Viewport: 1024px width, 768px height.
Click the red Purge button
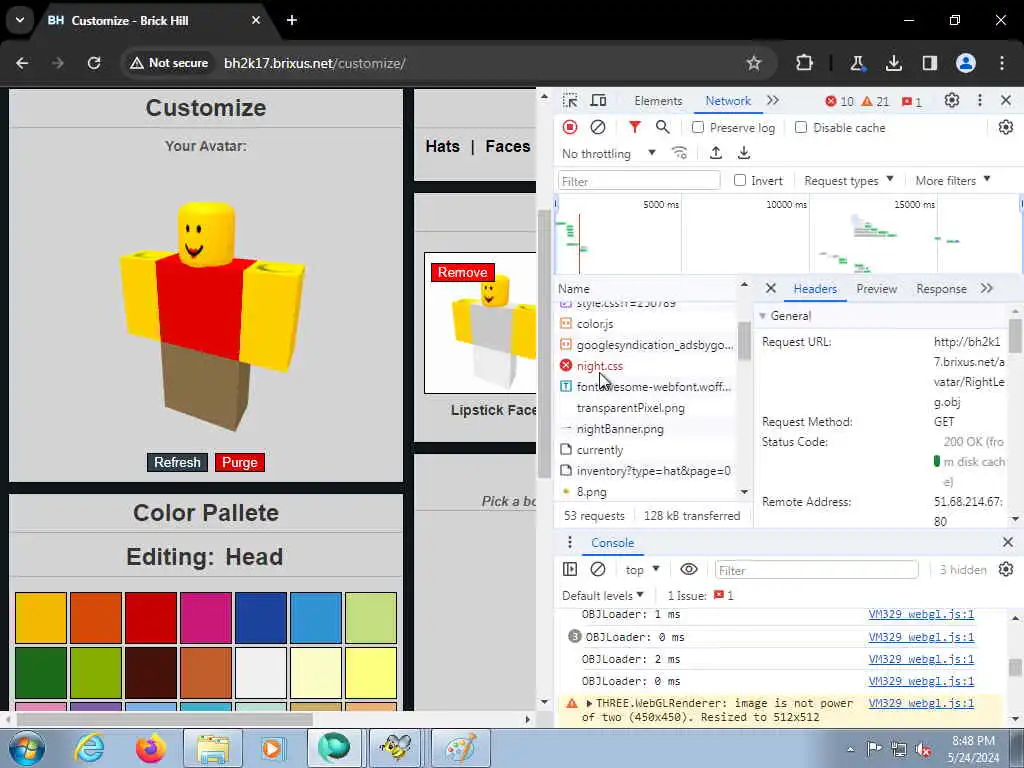pyautogui.click(x=240, y=462)
